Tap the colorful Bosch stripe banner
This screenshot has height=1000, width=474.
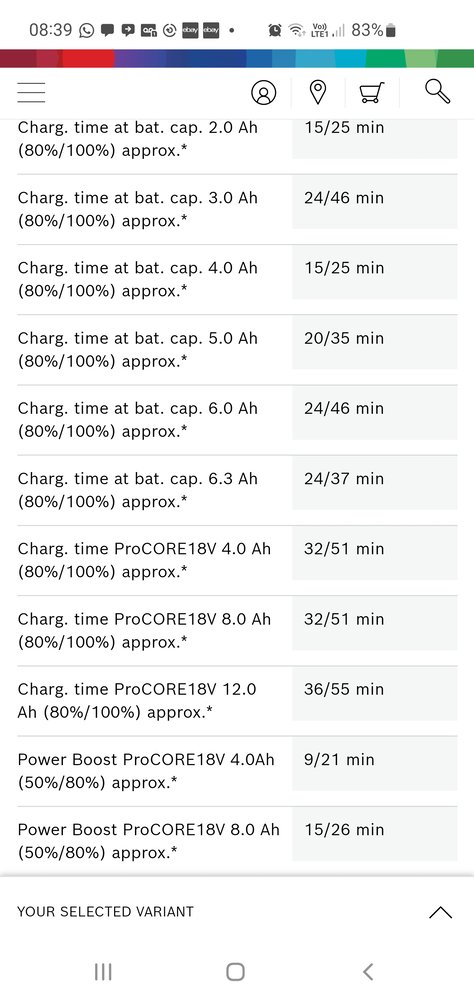[237, 58]
